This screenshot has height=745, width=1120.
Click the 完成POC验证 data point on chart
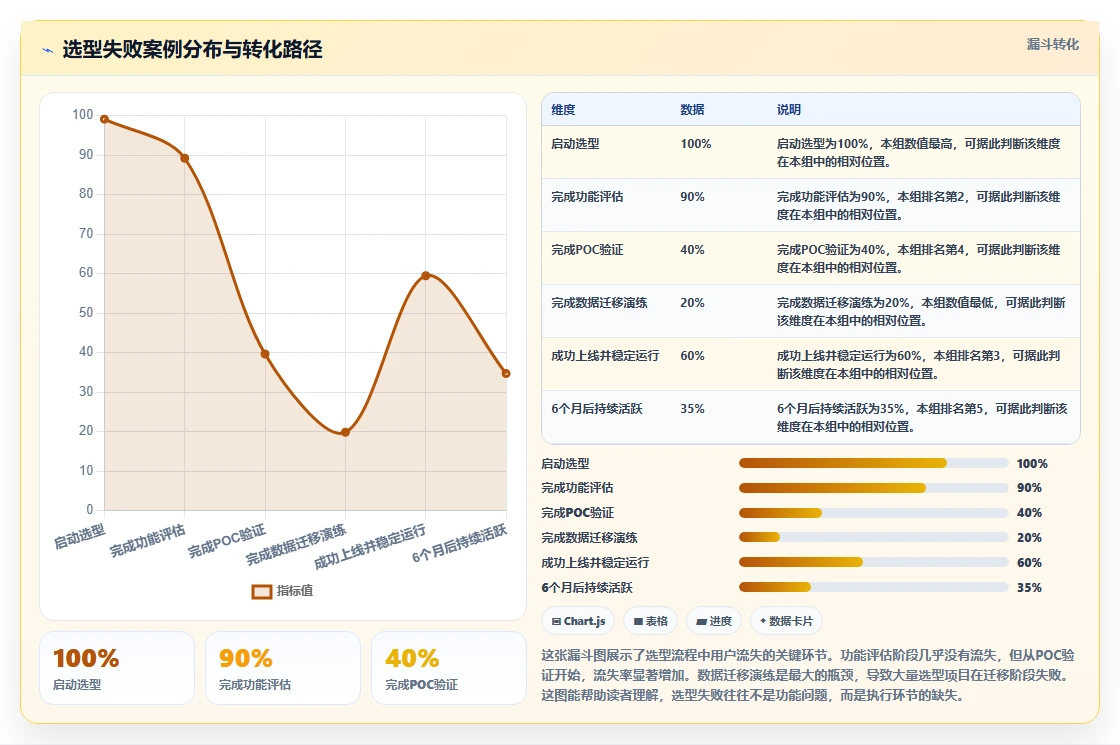tap(265, 354)
